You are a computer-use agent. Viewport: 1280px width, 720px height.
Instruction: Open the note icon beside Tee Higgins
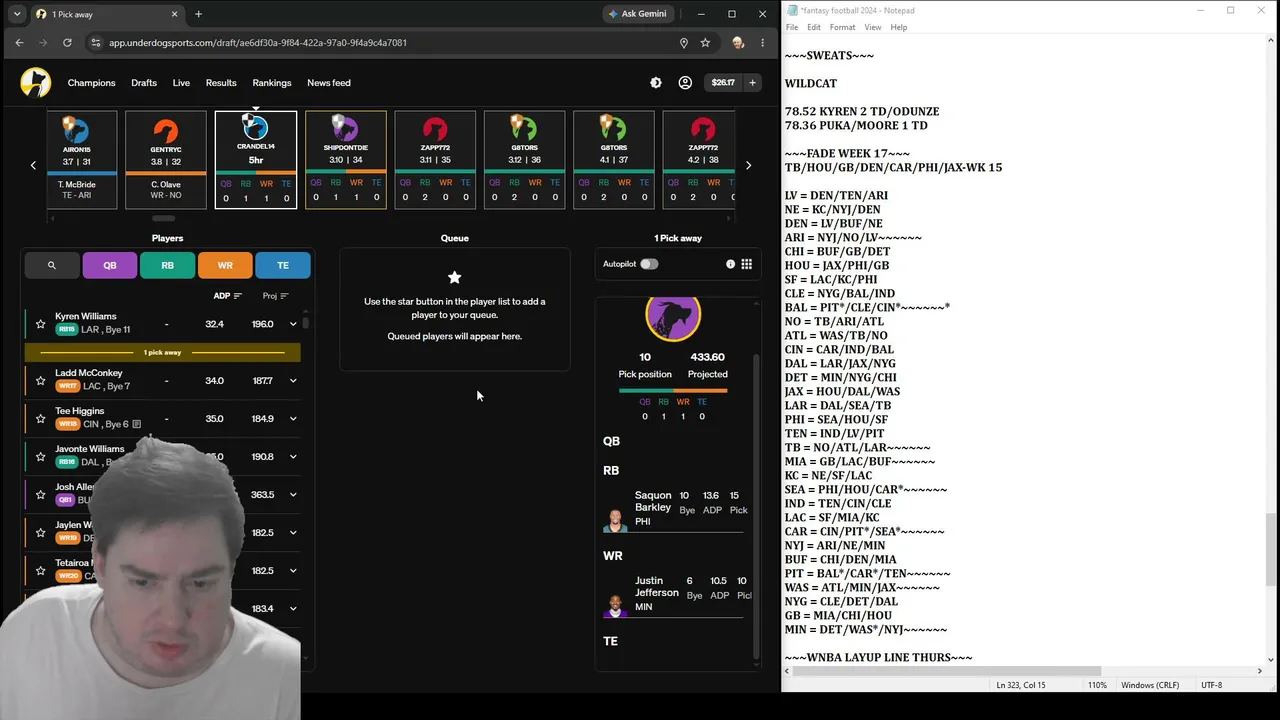136,425
